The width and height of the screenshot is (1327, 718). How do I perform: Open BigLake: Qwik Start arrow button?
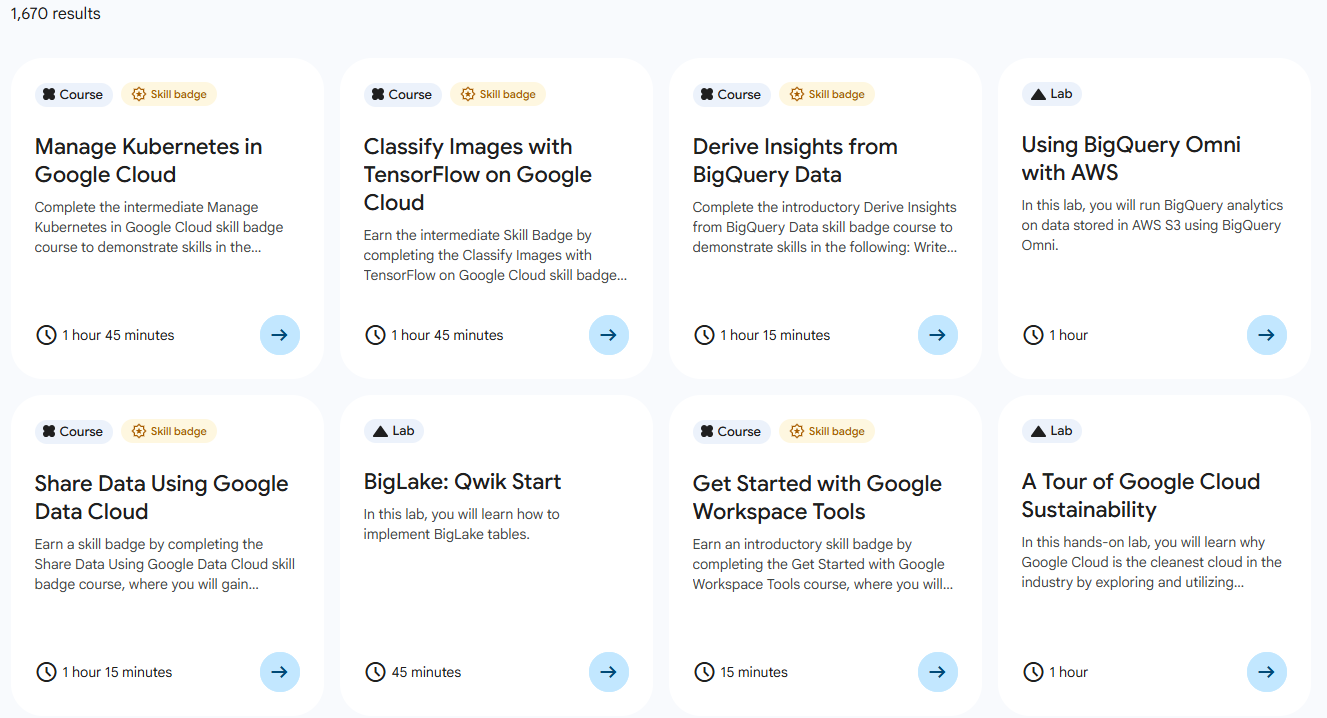click(608, 672)
